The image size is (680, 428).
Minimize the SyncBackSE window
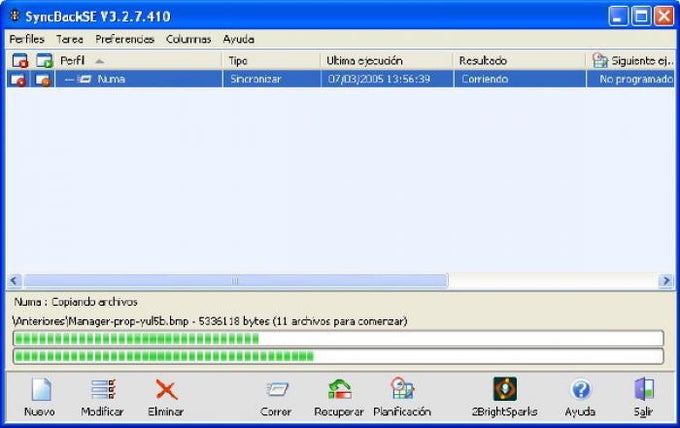point(618,16)
